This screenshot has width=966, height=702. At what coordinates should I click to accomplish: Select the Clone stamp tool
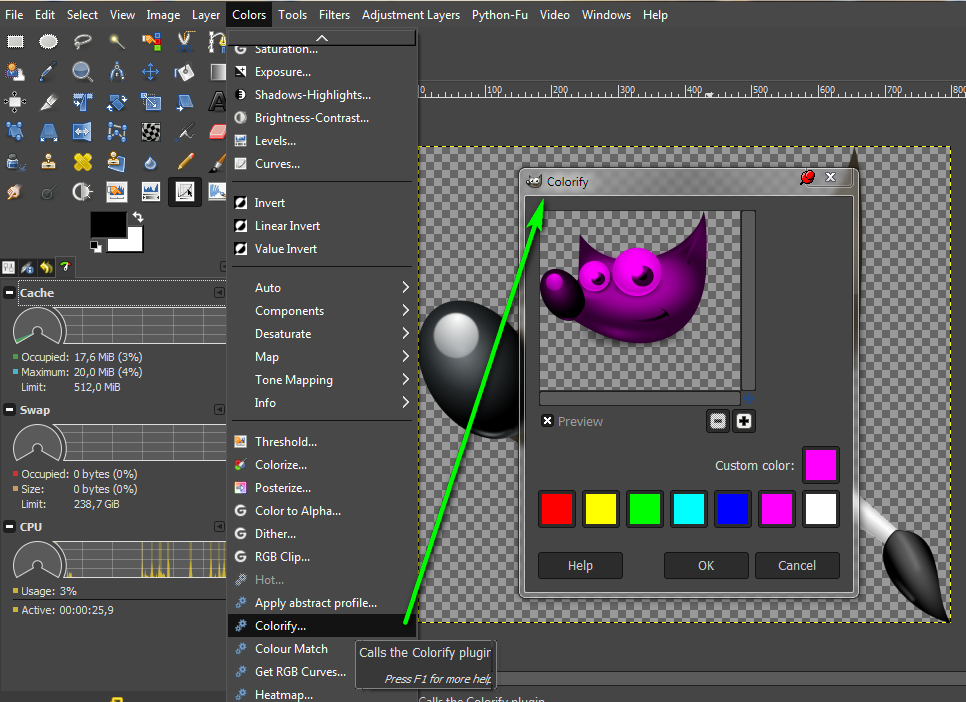(49, 161)
